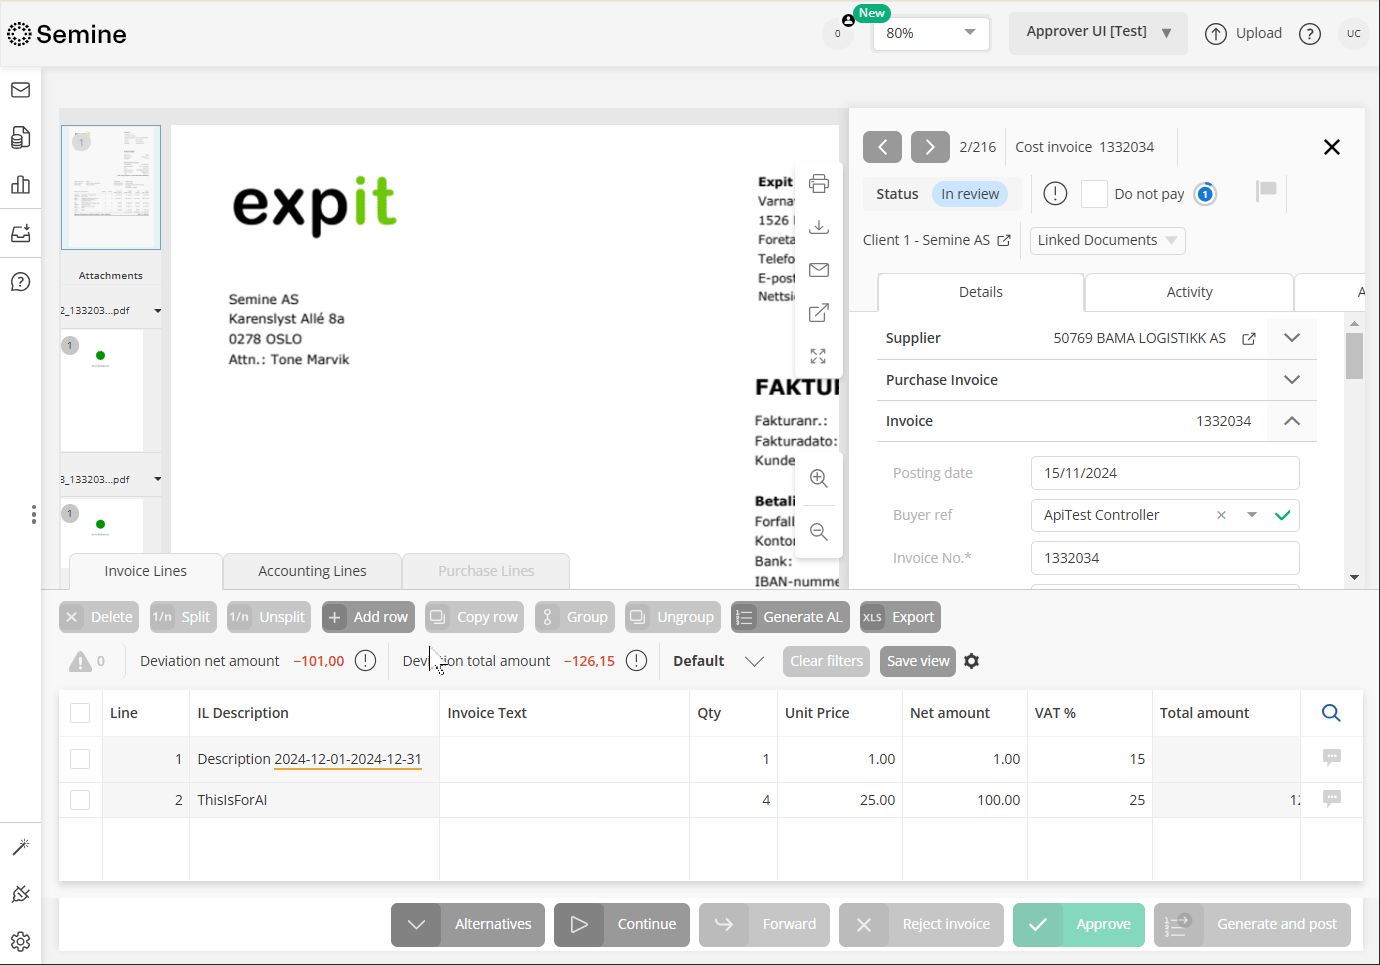The image size is (1380, 965).
Task: Open the Activity tab
Action: 1189,292
